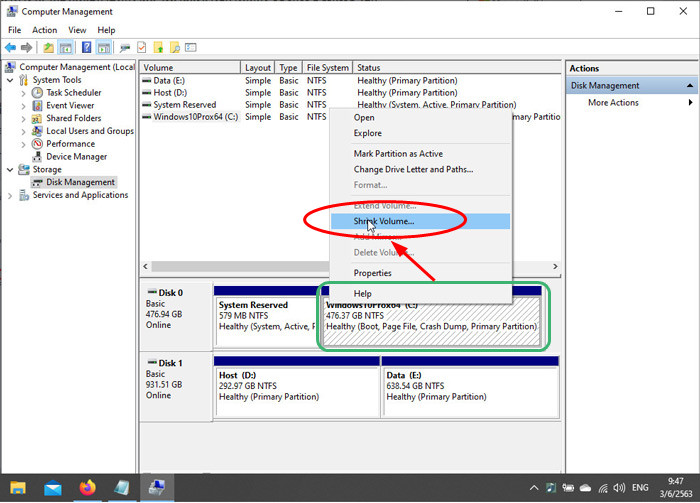Viewport: 700px width, 503px height.
Task: Choose Properties from the context menu
Action: click(x=420, y=273)
